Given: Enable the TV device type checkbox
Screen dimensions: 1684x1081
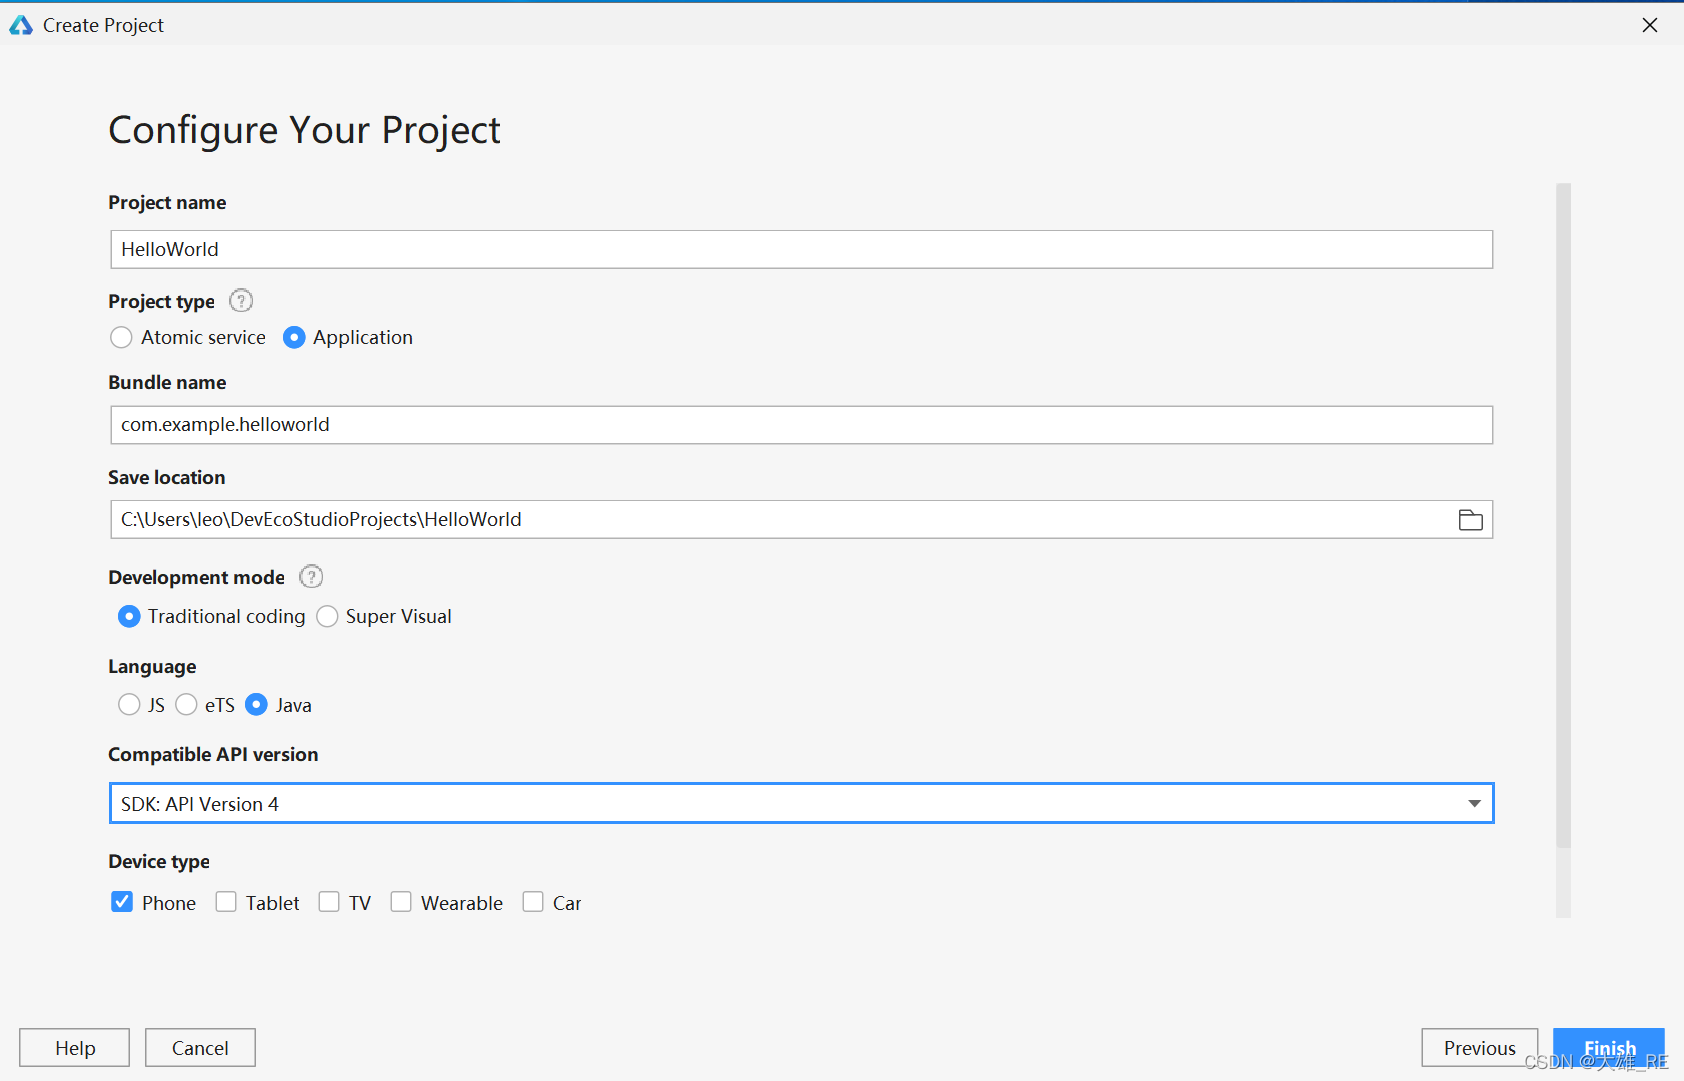Looking at the screenshot, I should [329, 902].
